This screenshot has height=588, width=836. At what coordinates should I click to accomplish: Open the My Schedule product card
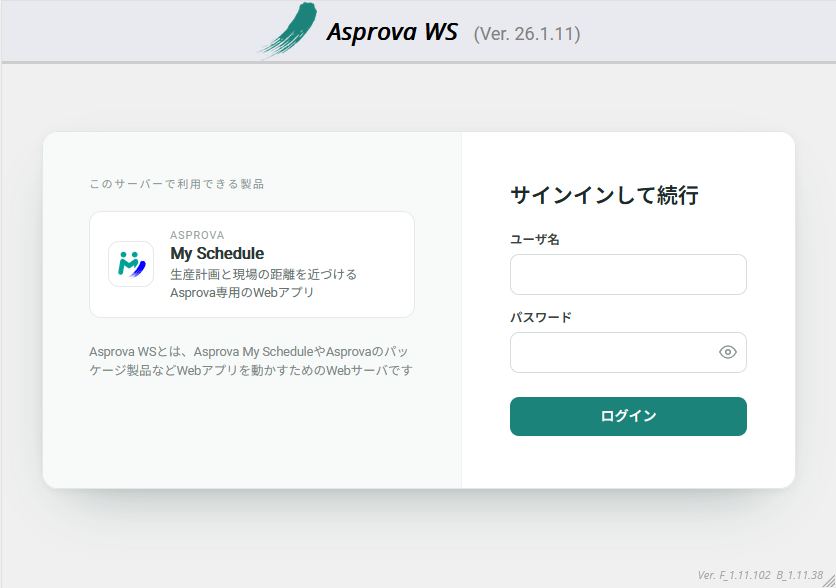(252, 264)
